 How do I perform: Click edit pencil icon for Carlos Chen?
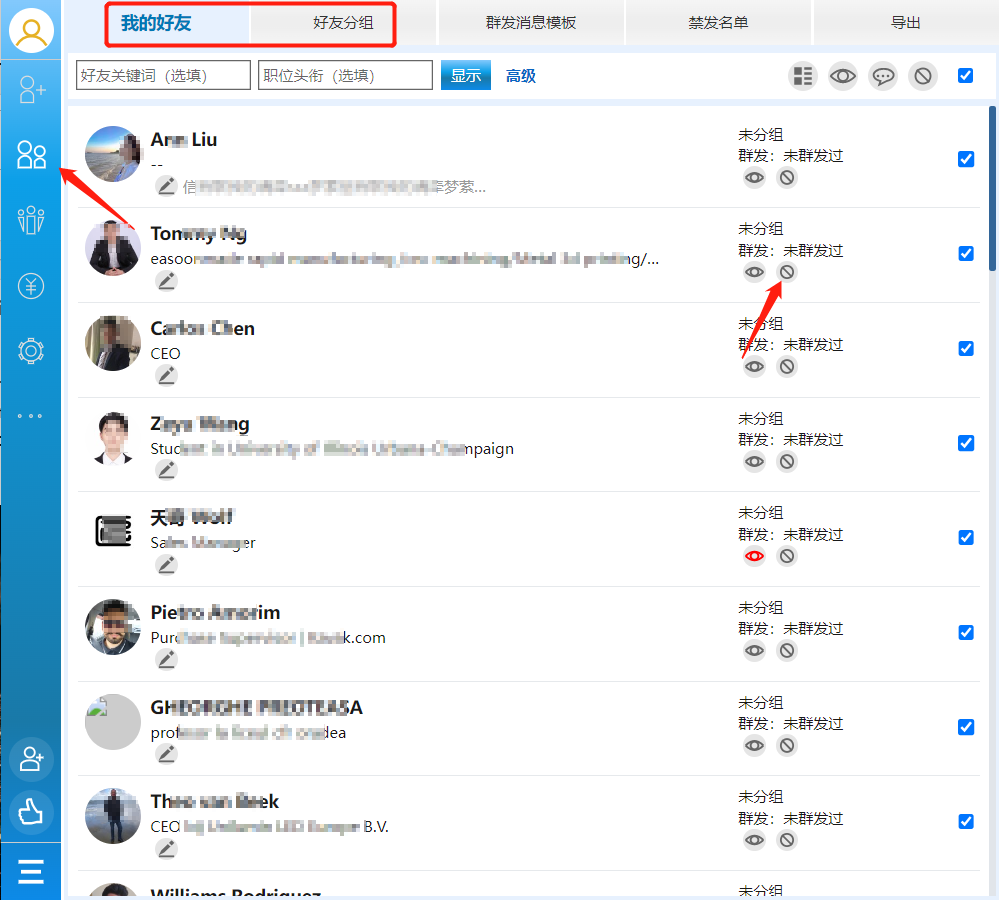(166, 375)
